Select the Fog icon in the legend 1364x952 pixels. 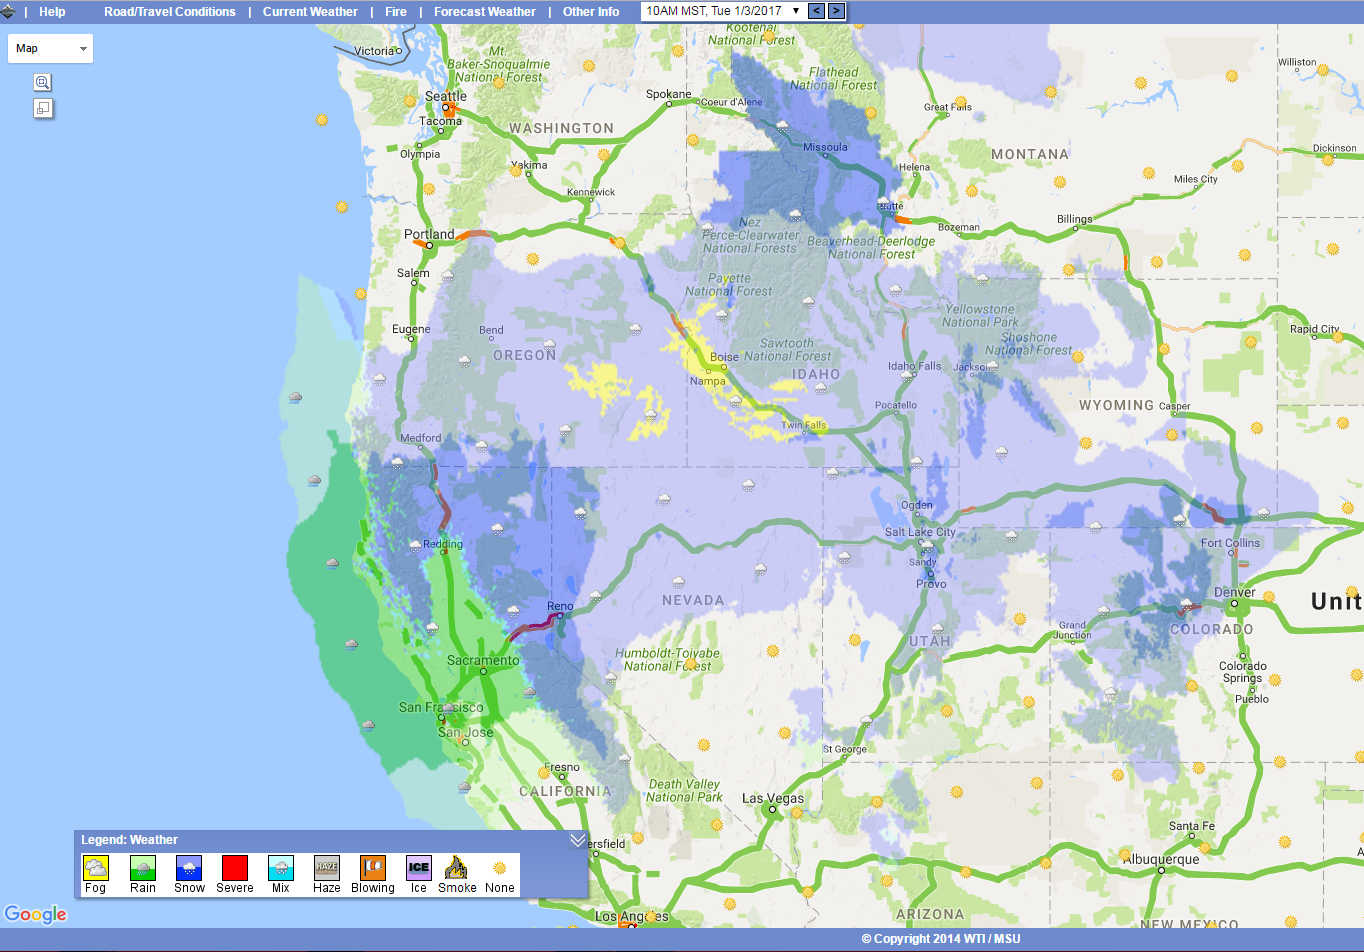(95, 869)
